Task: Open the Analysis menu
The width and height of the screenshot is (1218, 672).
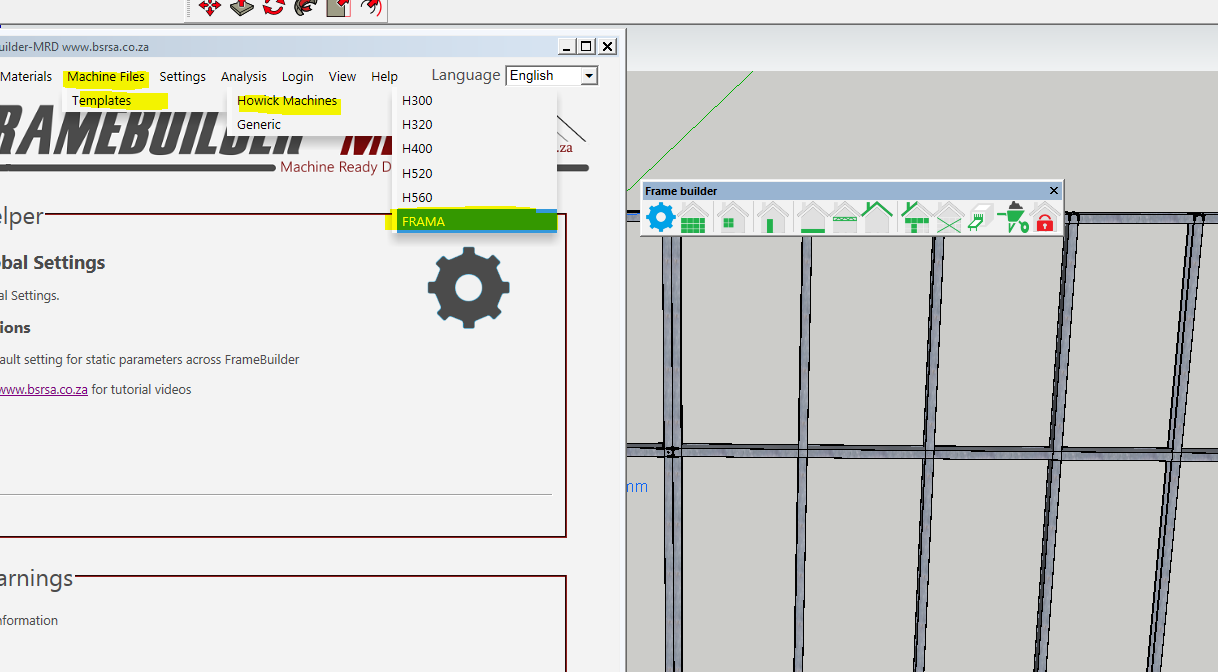Action: [244, 77]
